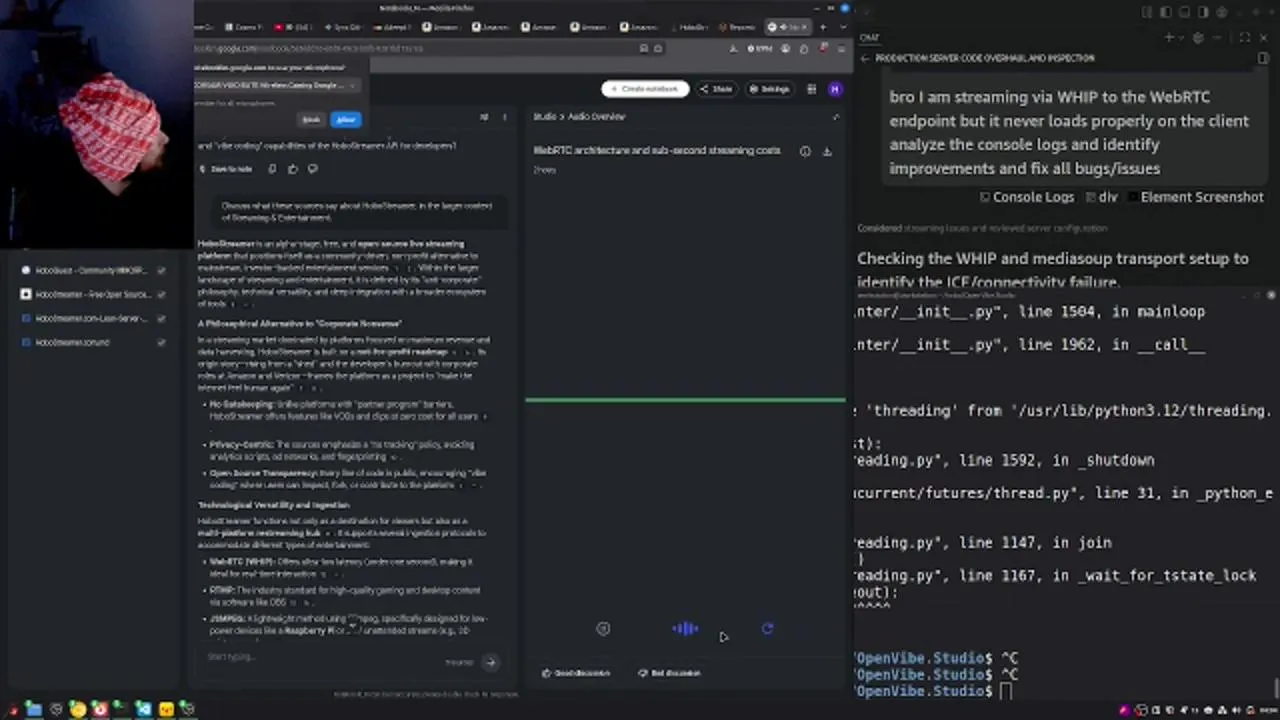Uncheck HoboStreamer.com-Lean-Server source

(161, 318)
